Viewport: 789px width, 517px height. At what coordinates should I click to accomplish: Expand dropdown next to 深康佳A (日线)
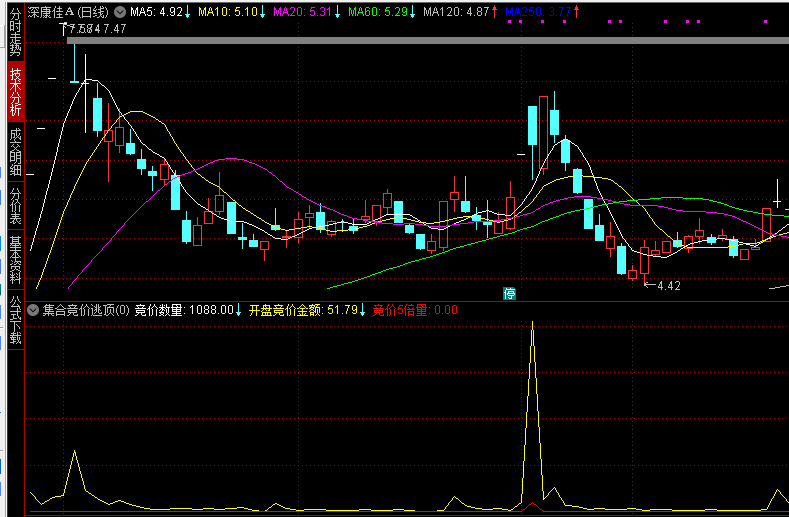(x=121, y=12)
